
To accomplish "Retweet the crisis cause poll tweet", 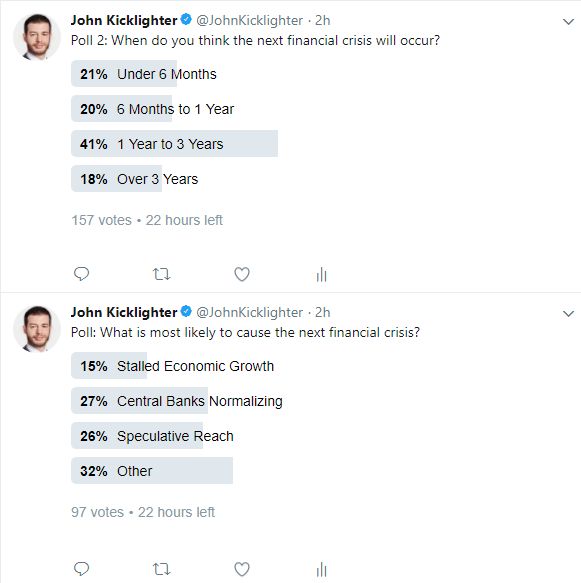I will [x=161, y=569].
